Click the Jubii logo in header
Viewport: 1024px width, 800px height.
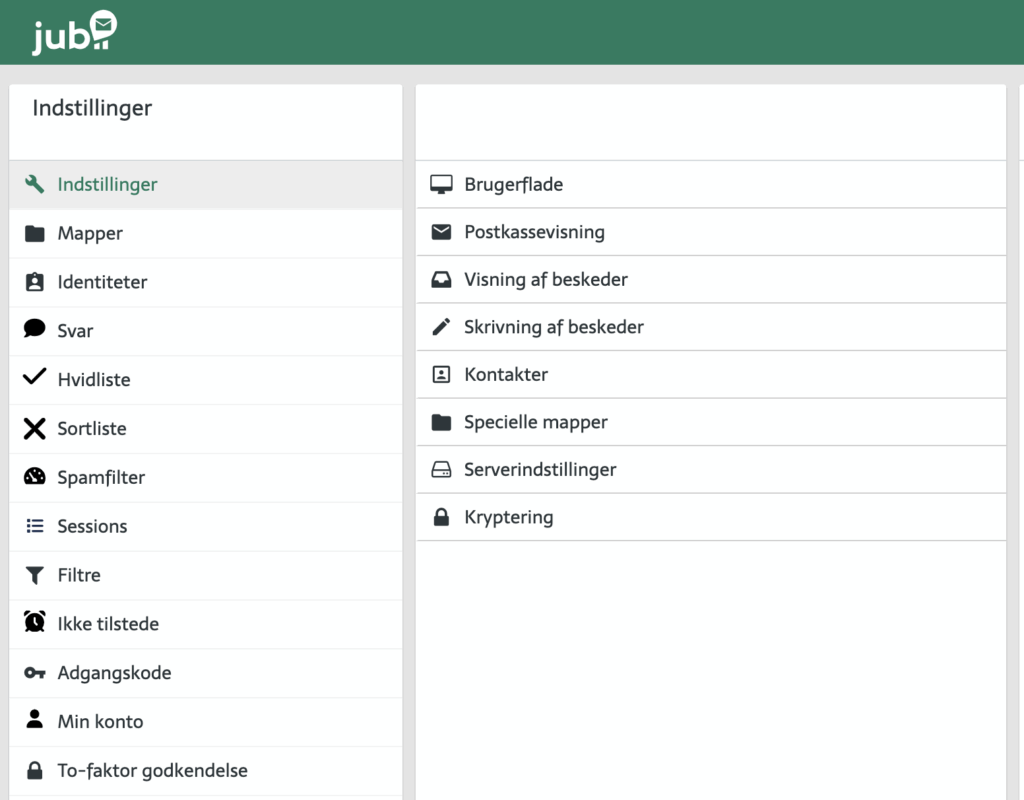pos(74,33)
